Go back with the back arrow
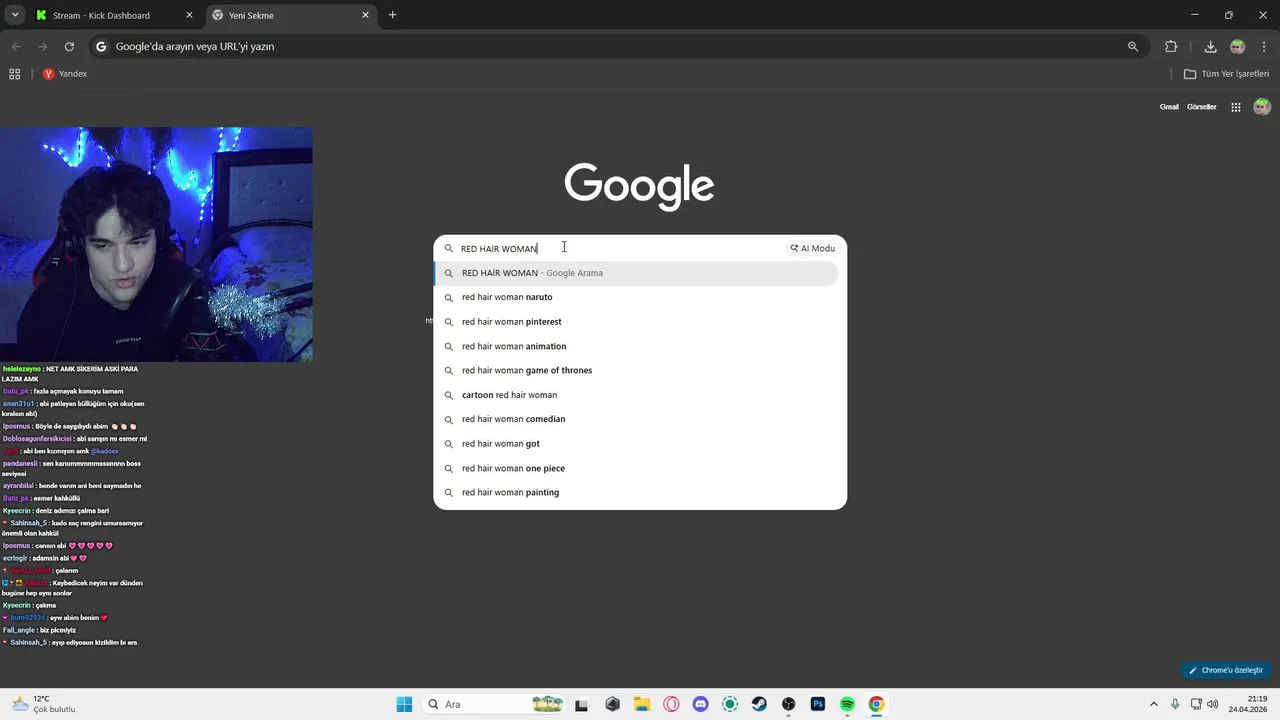Image resolution: width=1280 pixels, height=720 pixels. 16,46
